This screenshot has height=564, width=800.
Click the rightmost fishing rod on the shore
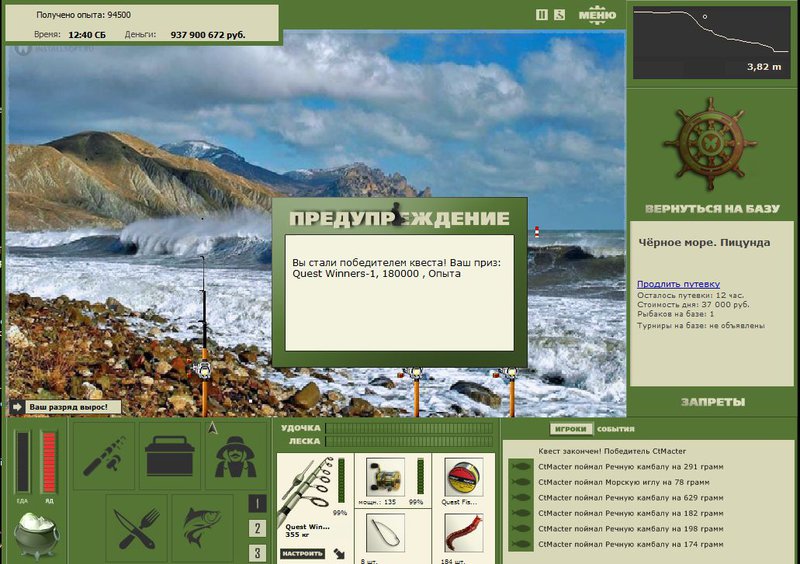pyautogui.click(x=511, y=390)
